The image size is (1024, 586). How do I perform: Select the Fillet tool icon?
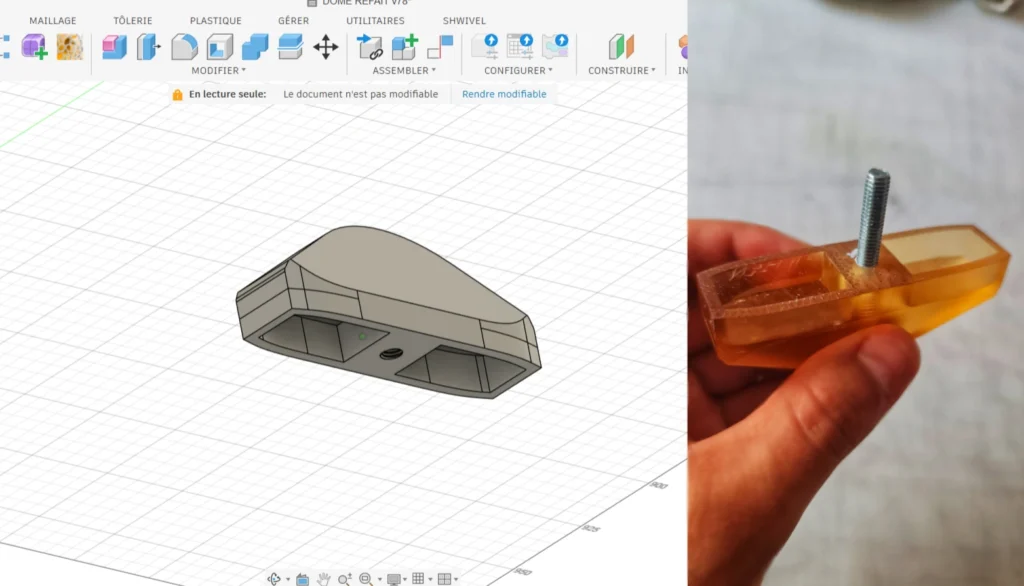tap(184, 47)
